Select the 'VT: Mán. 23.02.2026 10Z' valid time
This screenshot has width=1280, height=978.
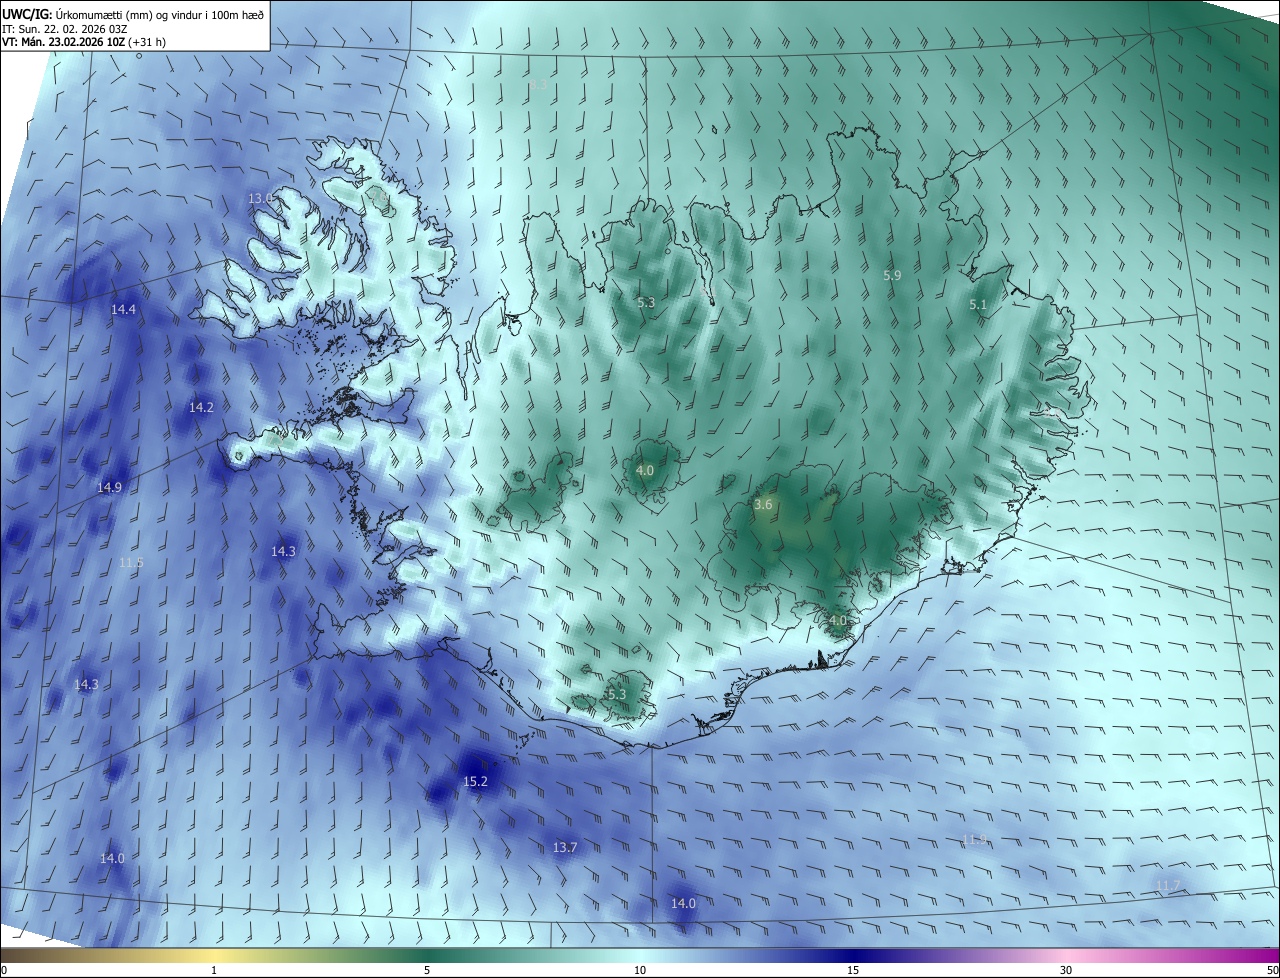coord(64,42)
